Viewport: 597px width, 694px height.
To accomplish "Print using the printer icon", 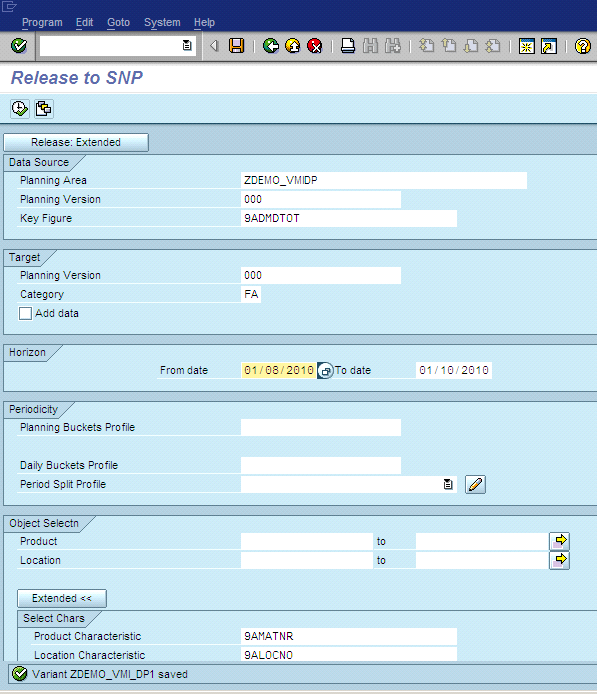I will [348, 46].
